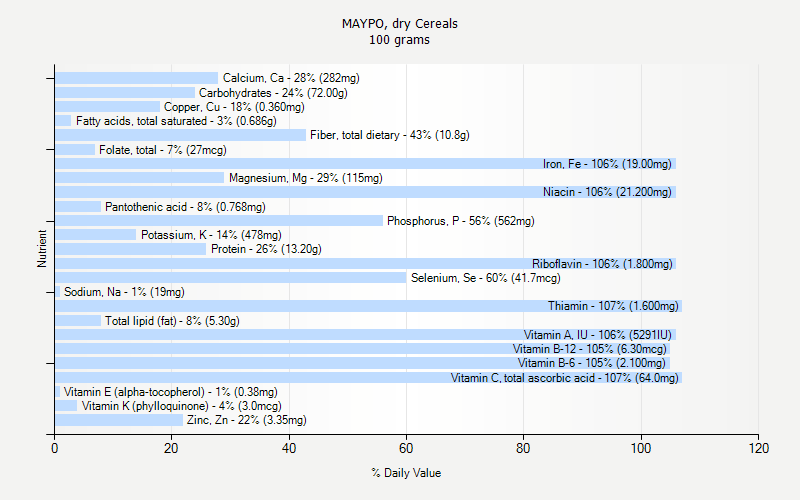Click the 'Copper, Cu - 18% (0.360mg)' label
The height and width of the screenshot is (500, 800).
[234, 107]
